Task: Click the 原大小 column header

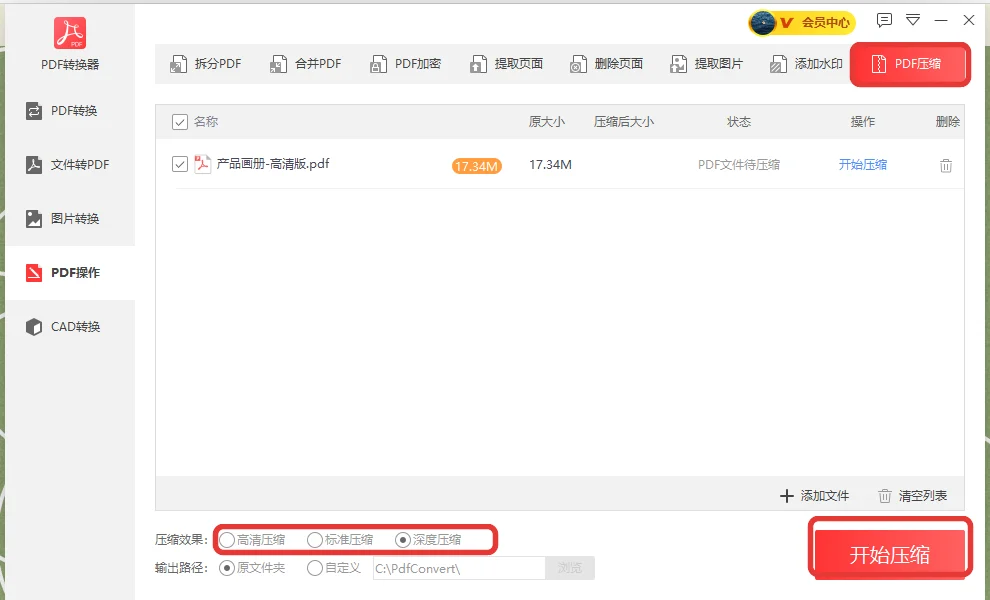Action: click(x=547, y=122)
